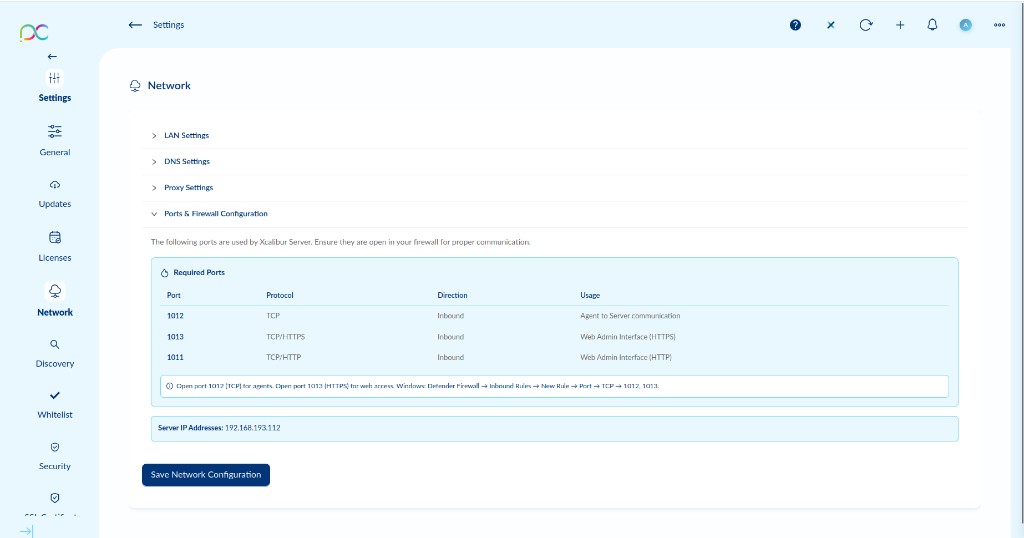The height and width of the screenshot is (538, 1024).
Task: Open the three-dot more options menu
Action: click(x=999, y=25)
